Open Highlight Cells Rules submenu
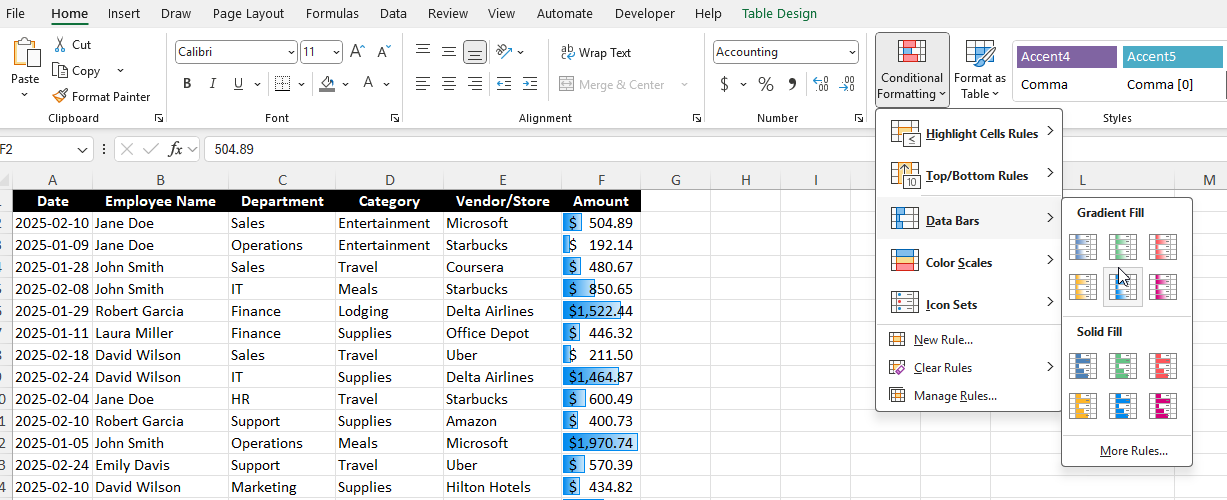Viewport: 1227px width, 500px height. (968, 133)
